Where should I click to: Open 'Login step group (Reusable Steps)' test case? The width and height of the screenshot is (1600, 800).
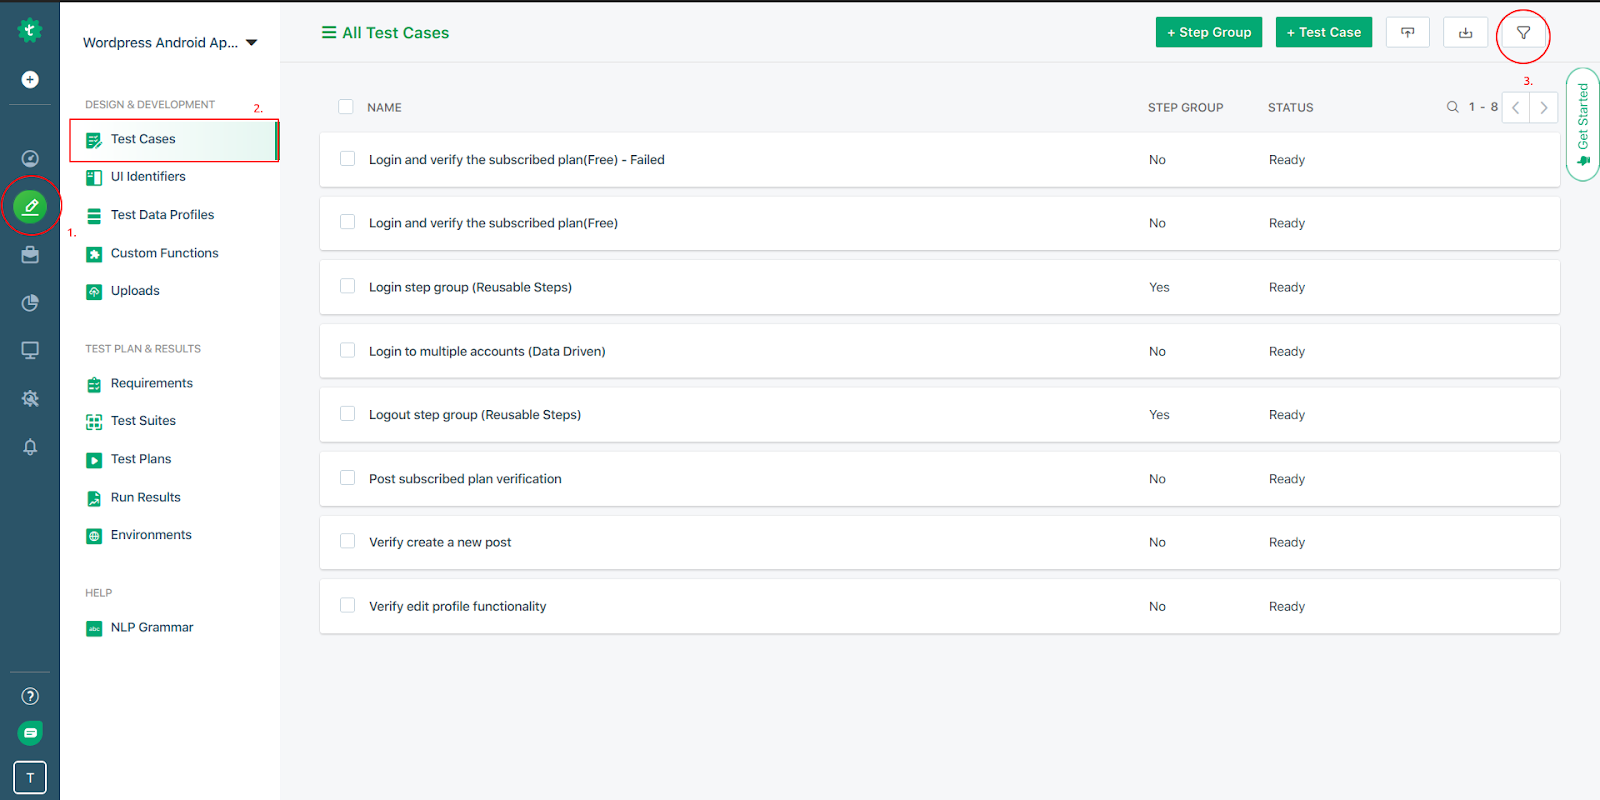click(x=470, y=287)
